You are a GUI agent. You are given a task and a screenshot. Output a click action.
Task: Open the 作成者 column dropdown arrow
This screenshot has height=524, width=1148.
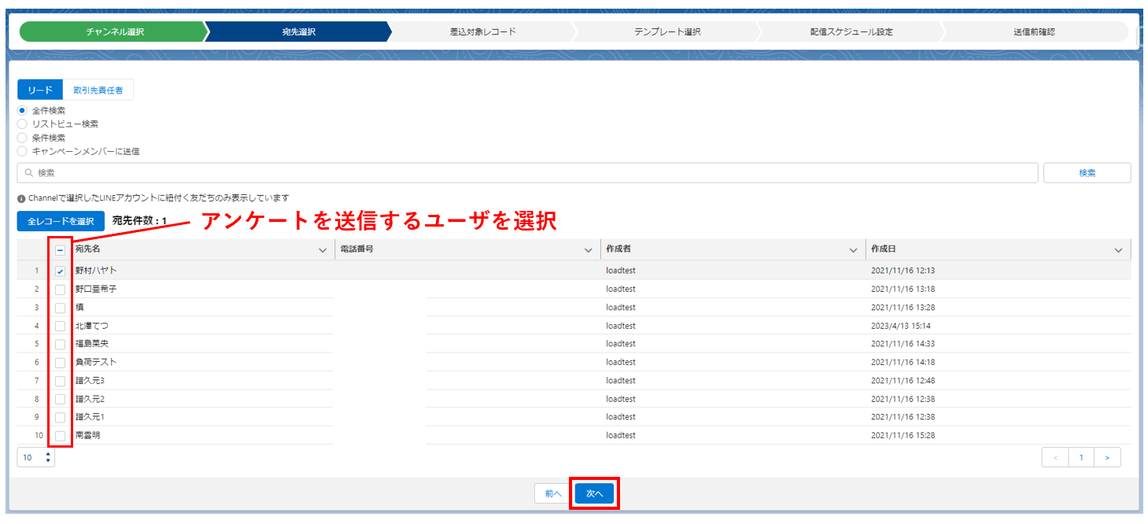coord(853,250)
